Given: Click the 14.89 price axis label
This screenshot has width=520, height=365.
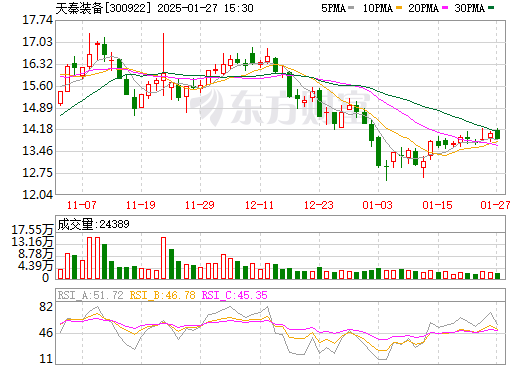Looking at the screenshot, I should (37, 108).
